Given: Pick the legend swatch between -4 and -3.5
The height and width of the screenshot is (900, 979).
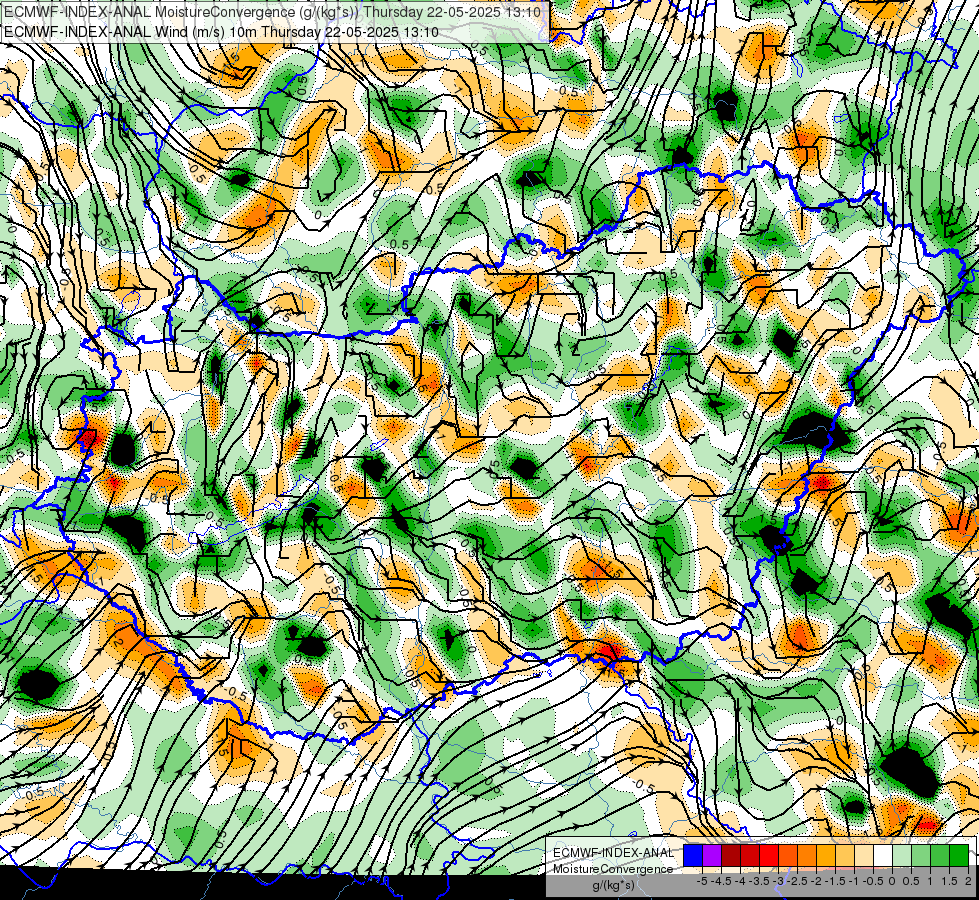Looking at the screenshot, I should pos(750,855).
